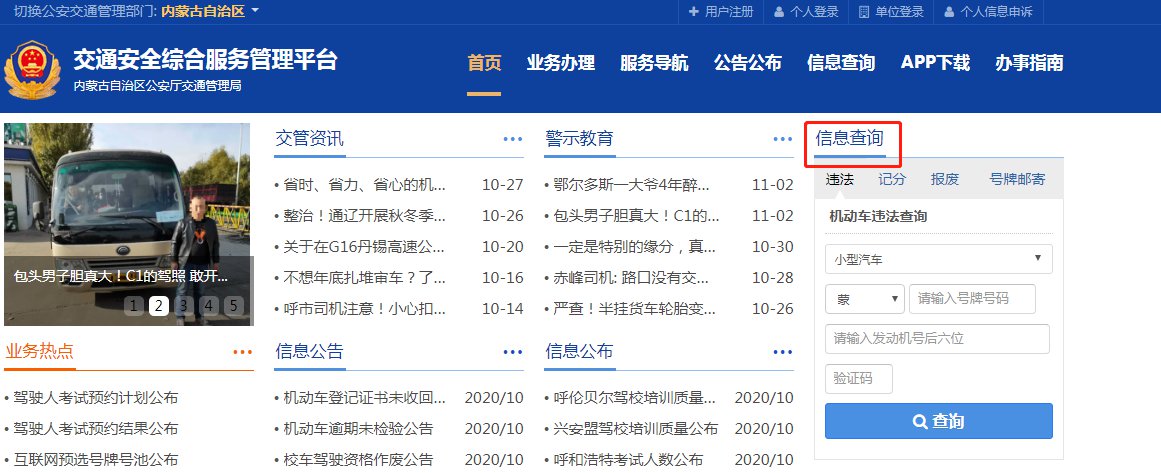Open the APP下载 navigation item
Image resolution: width=1161 pixels, height=473 pixels.
tap(935, 63)
